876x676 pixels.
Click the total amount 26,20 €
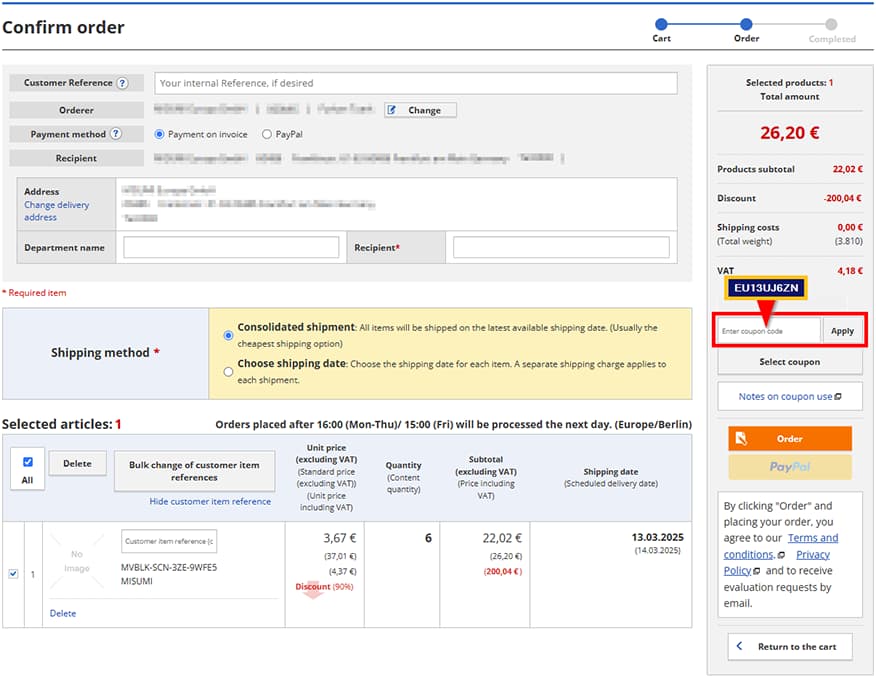(789, 133)
